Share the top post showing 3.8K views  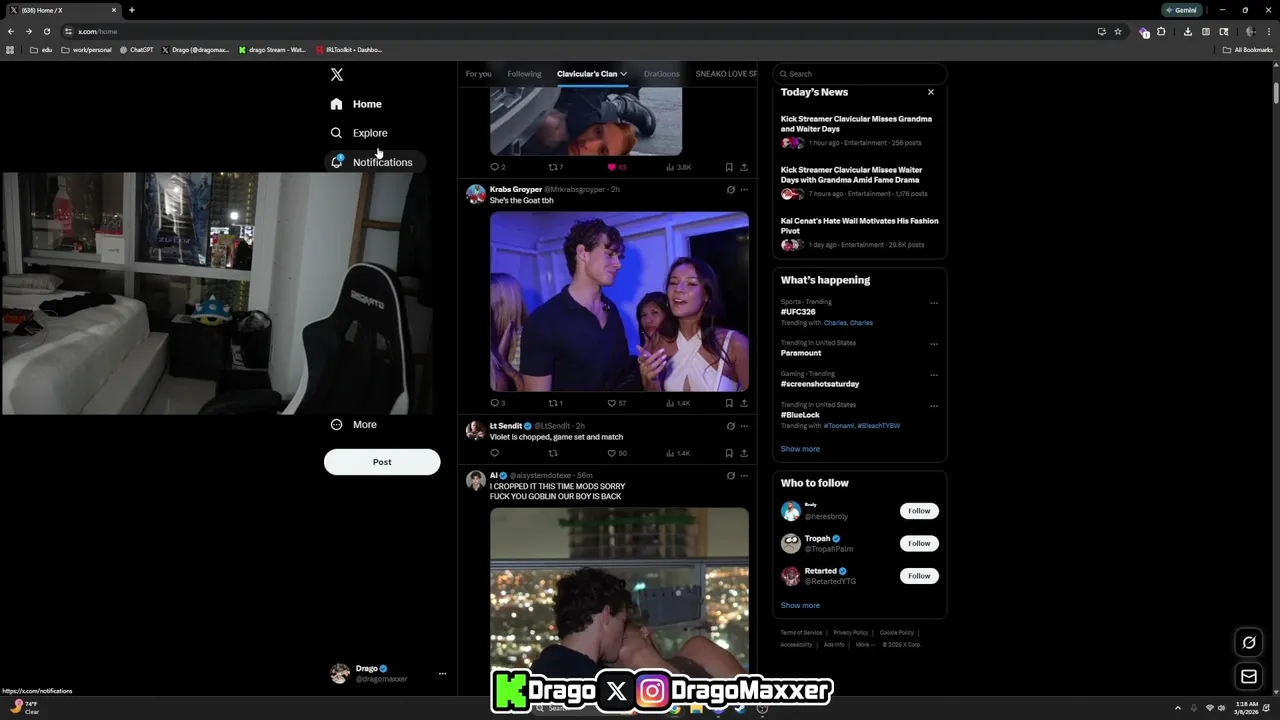tap(744, 167)
